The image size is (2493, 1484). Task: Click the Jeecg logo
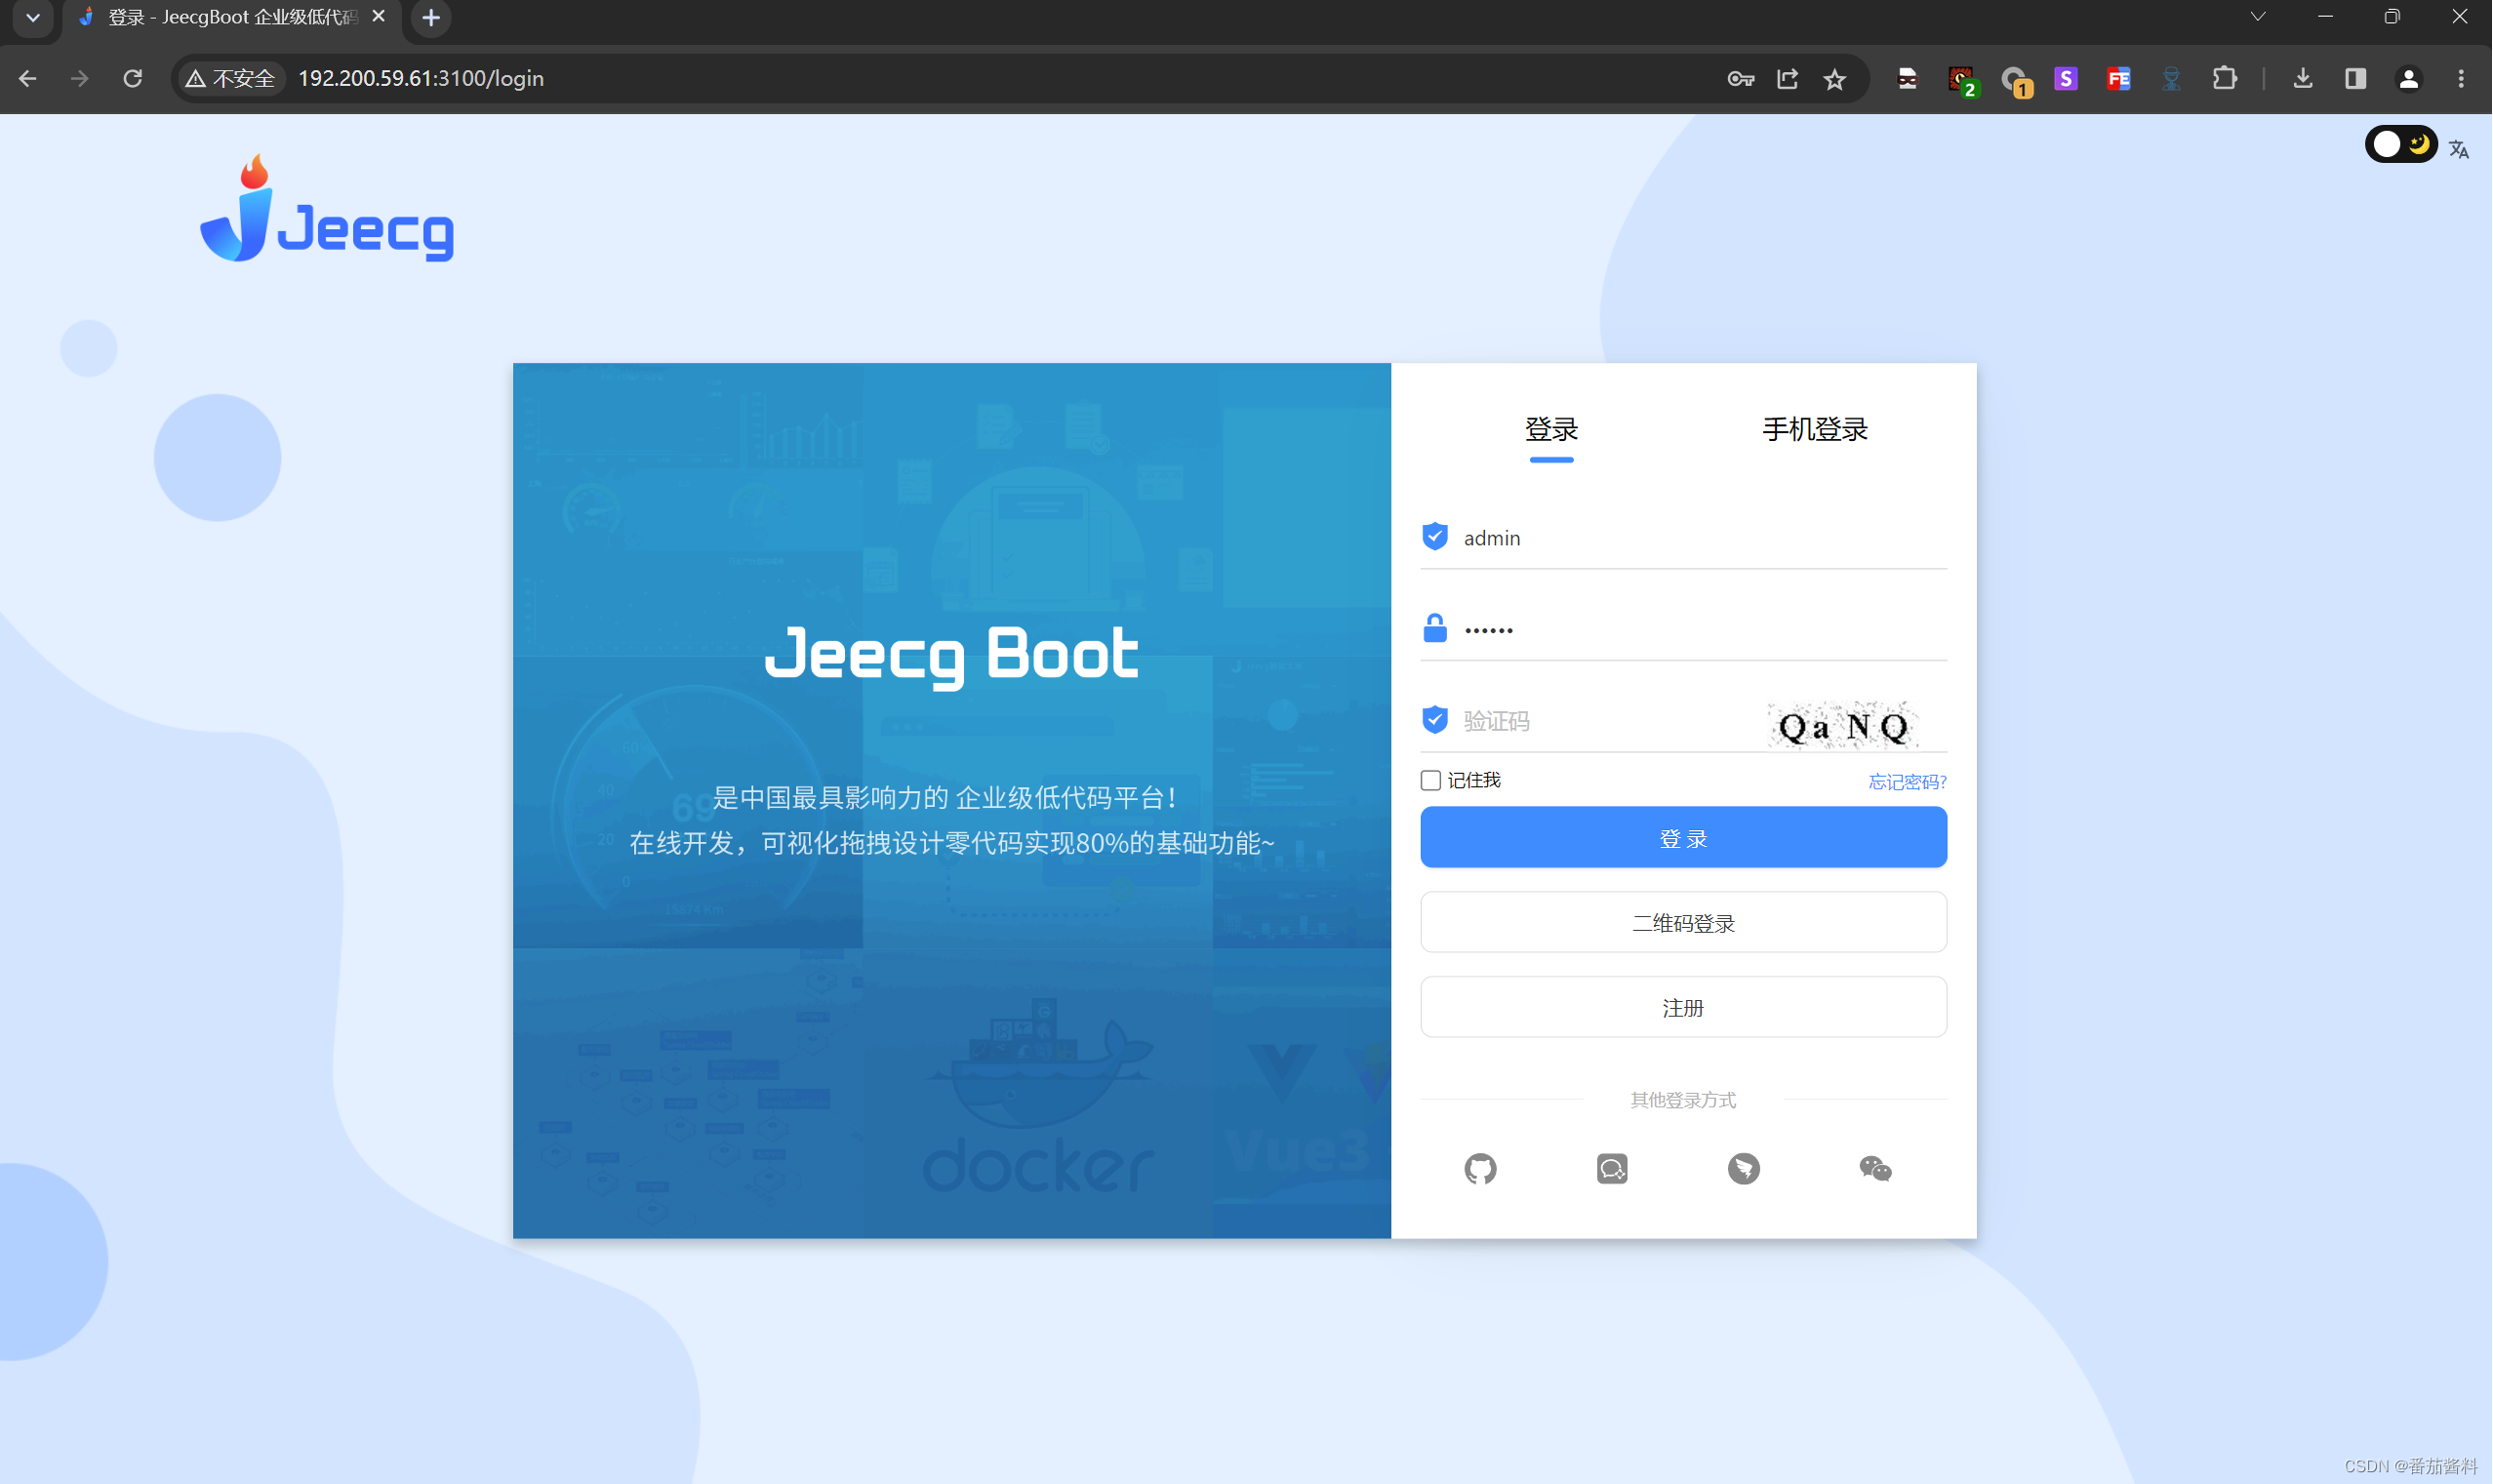[x=327, y=208]
